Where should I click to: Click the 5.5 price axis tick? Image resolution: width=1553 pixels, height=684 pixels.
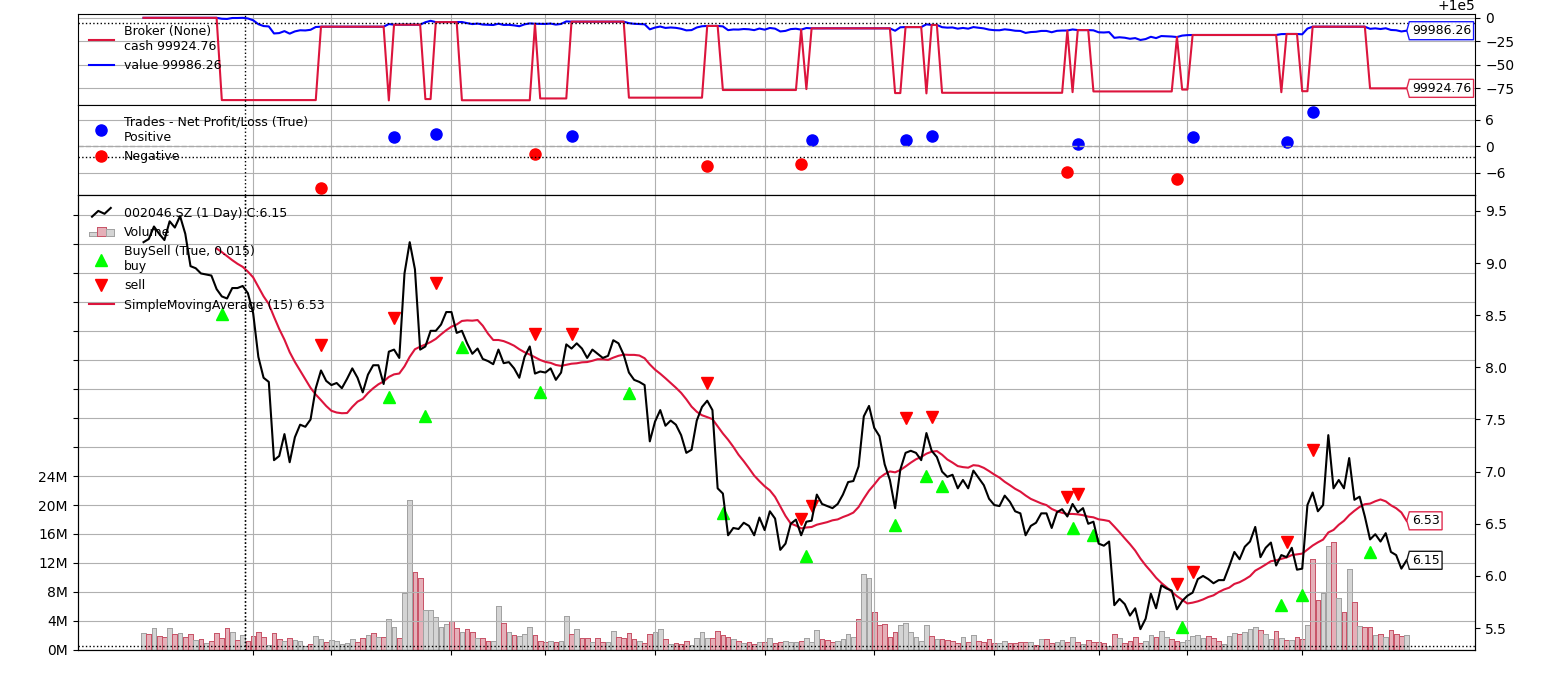click(x=1497, y=629)
